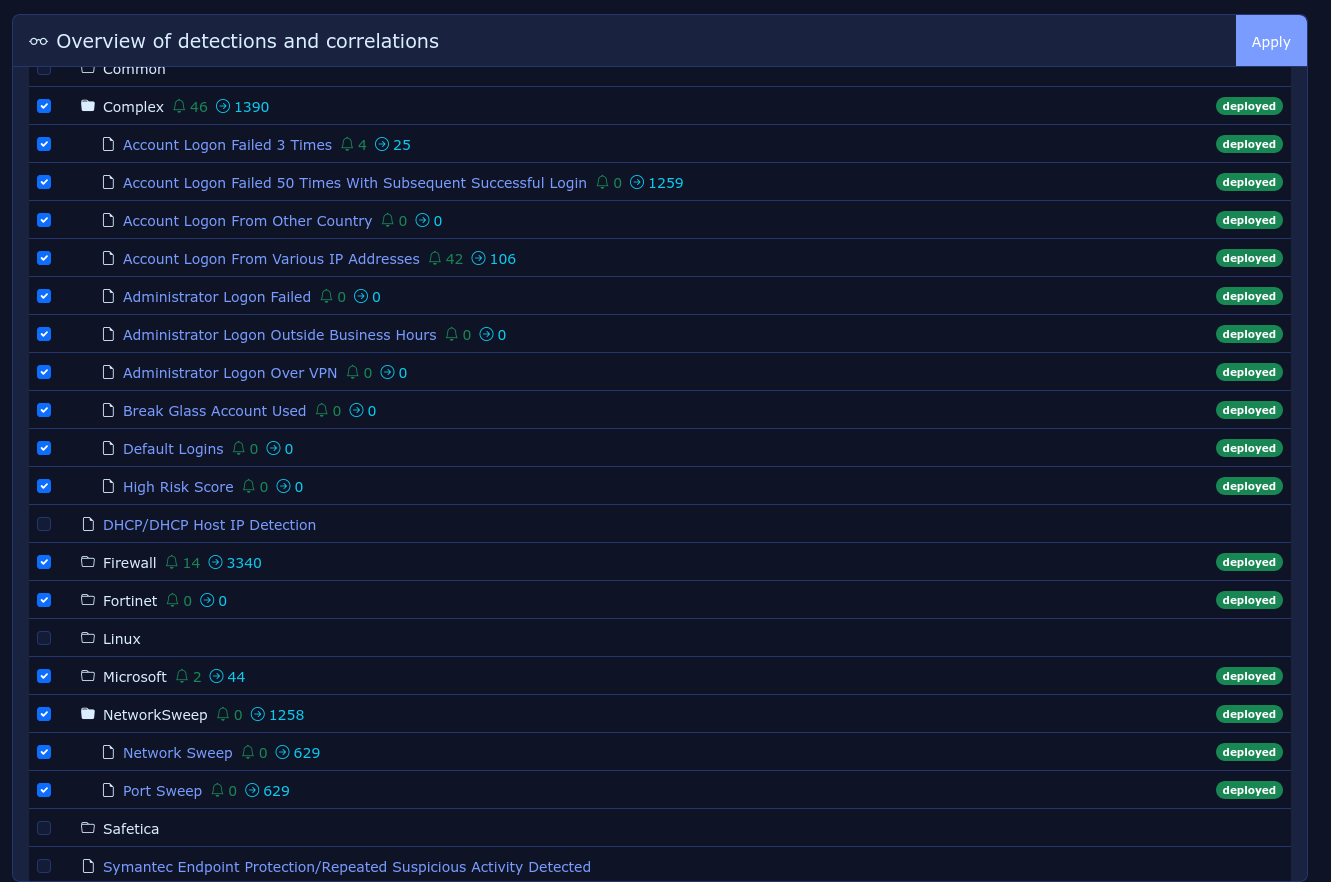Screen dimensions: 1331x882
Task: Click the bell alert icon on Complex row
Action: tap(179, 107)
